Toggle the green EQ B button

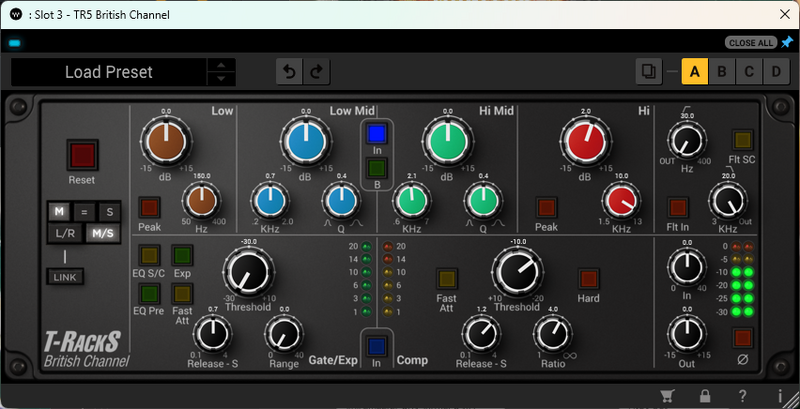377,168
